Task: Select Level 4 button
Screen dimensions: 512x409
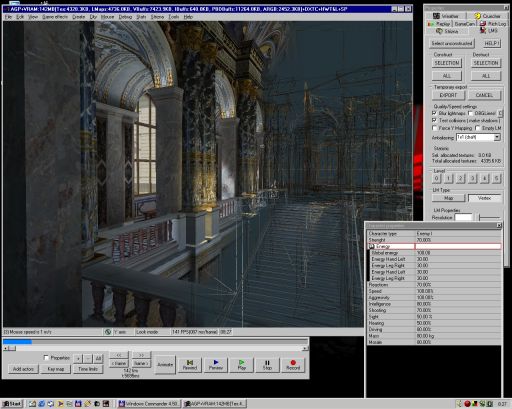Action: point(484,179)
